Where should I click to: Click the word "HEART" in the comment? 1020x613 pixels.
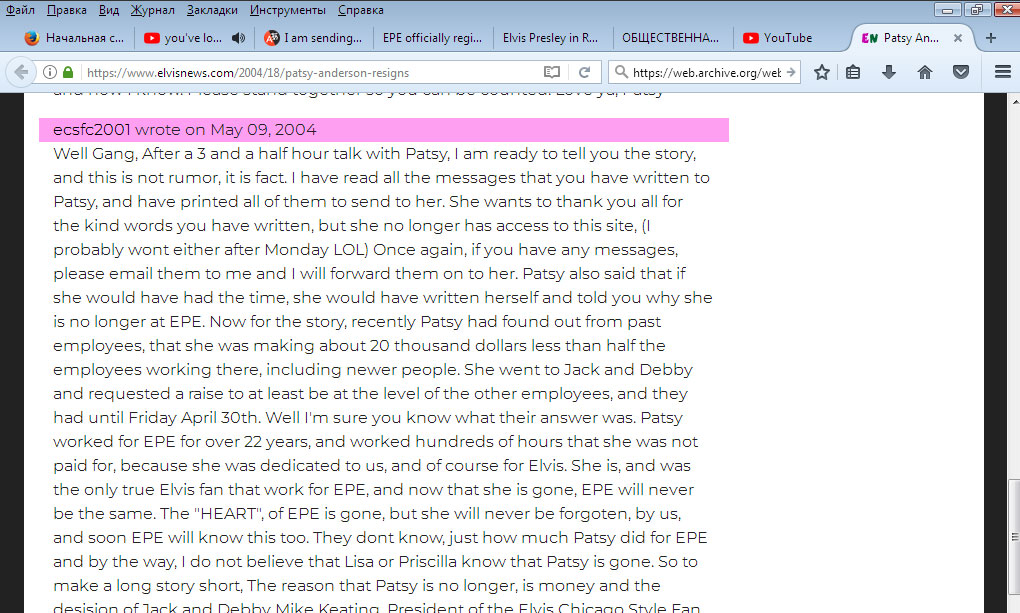click(228, 513)
